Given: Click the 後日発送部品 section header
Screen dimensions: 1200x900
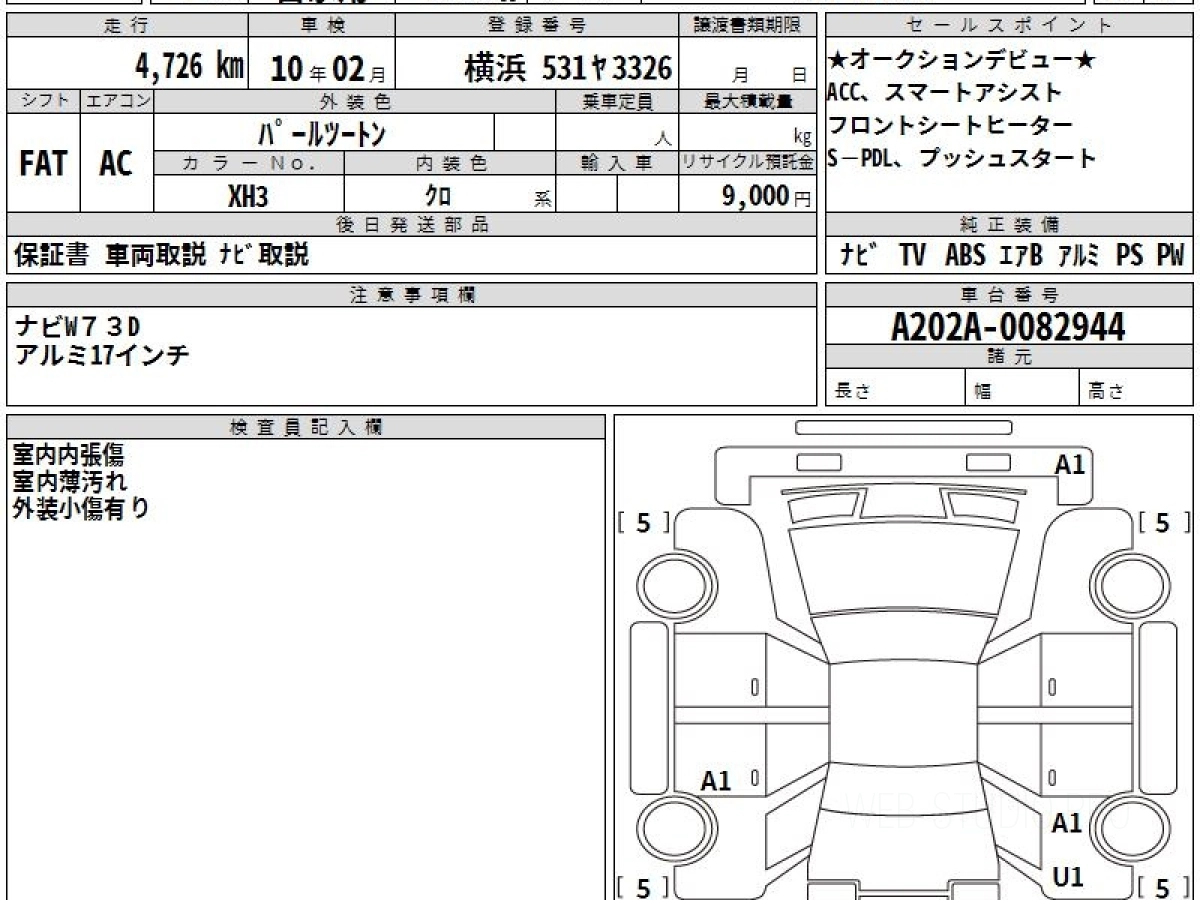Looking at the screenshot, I should [x=412, y=225].
